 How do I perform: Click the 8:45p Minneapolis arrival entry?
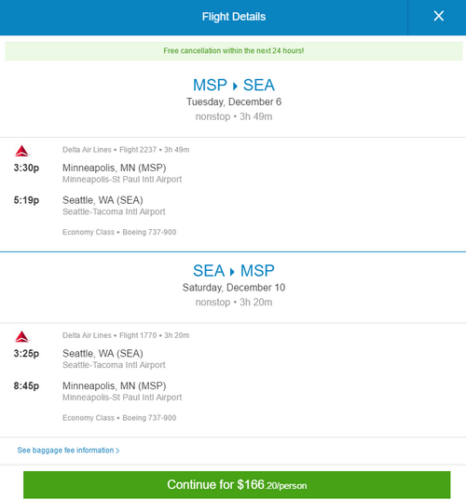click(x=98, y=391)
